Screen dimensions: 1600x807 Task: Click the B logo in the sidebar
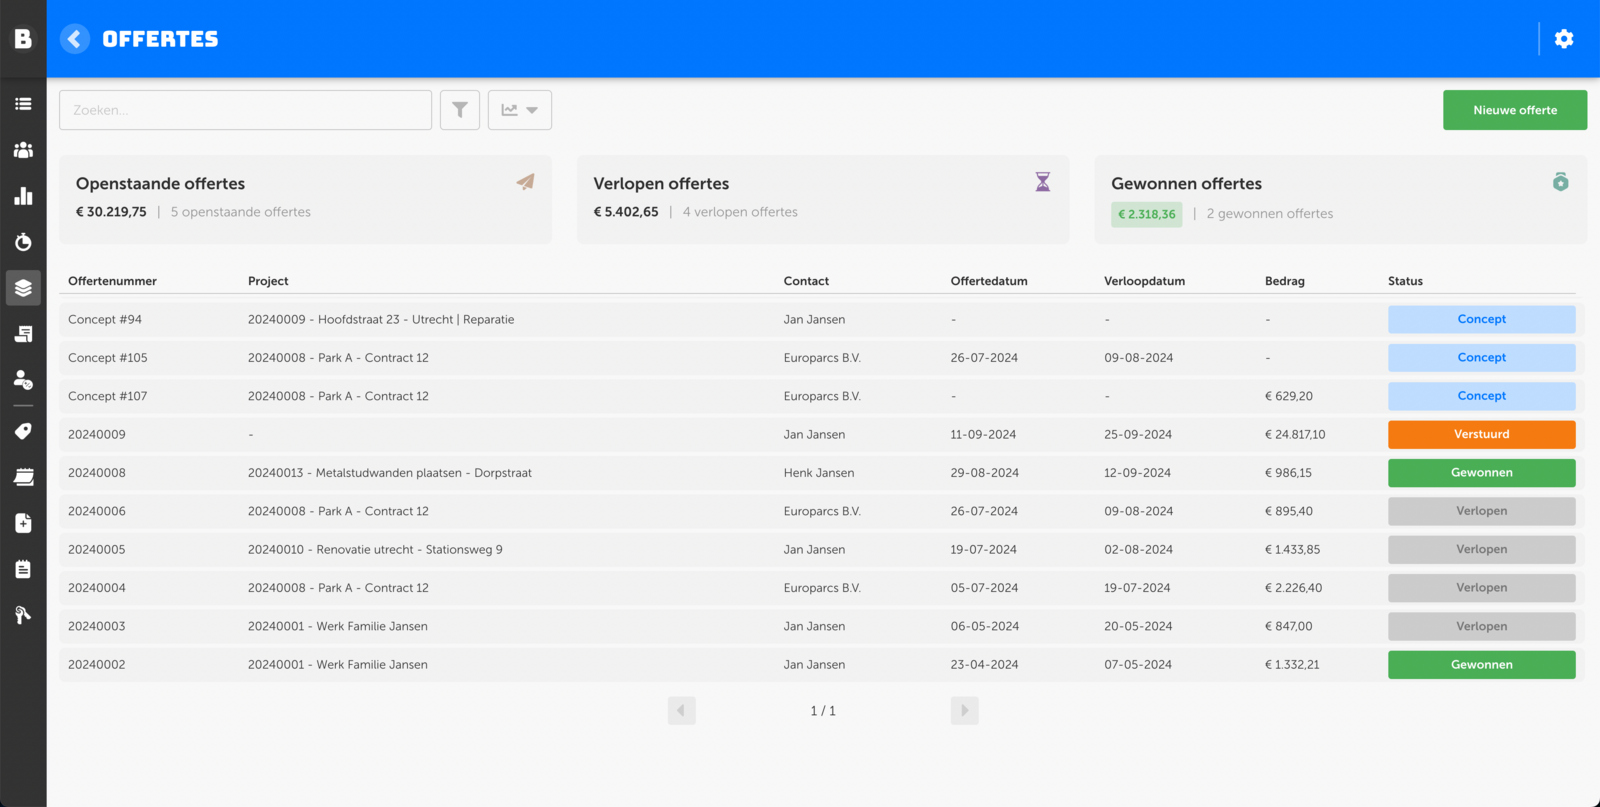(x=23, y=39)
